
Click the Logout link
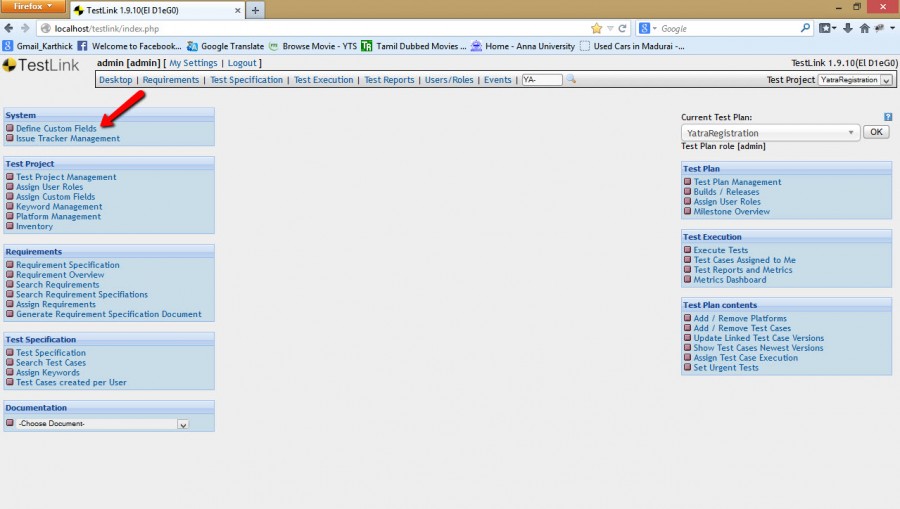click(x=242, y=63)
